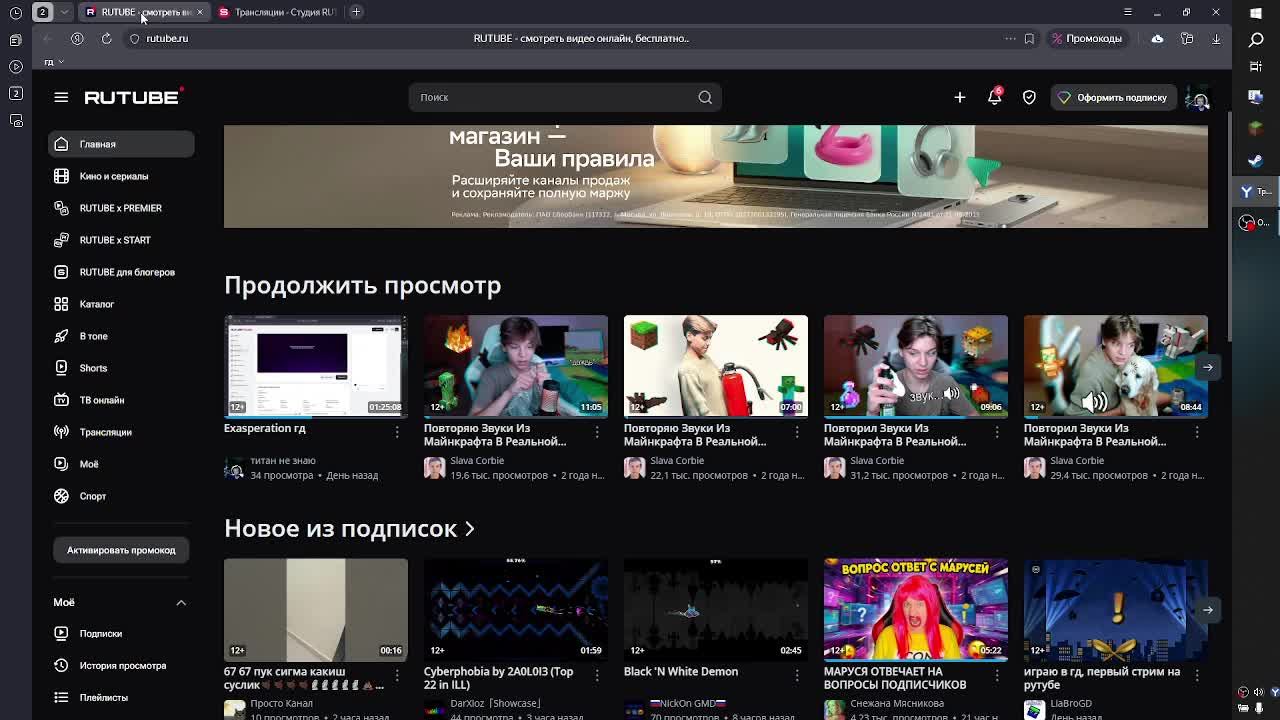Go to Главная in sidebar

121,144
